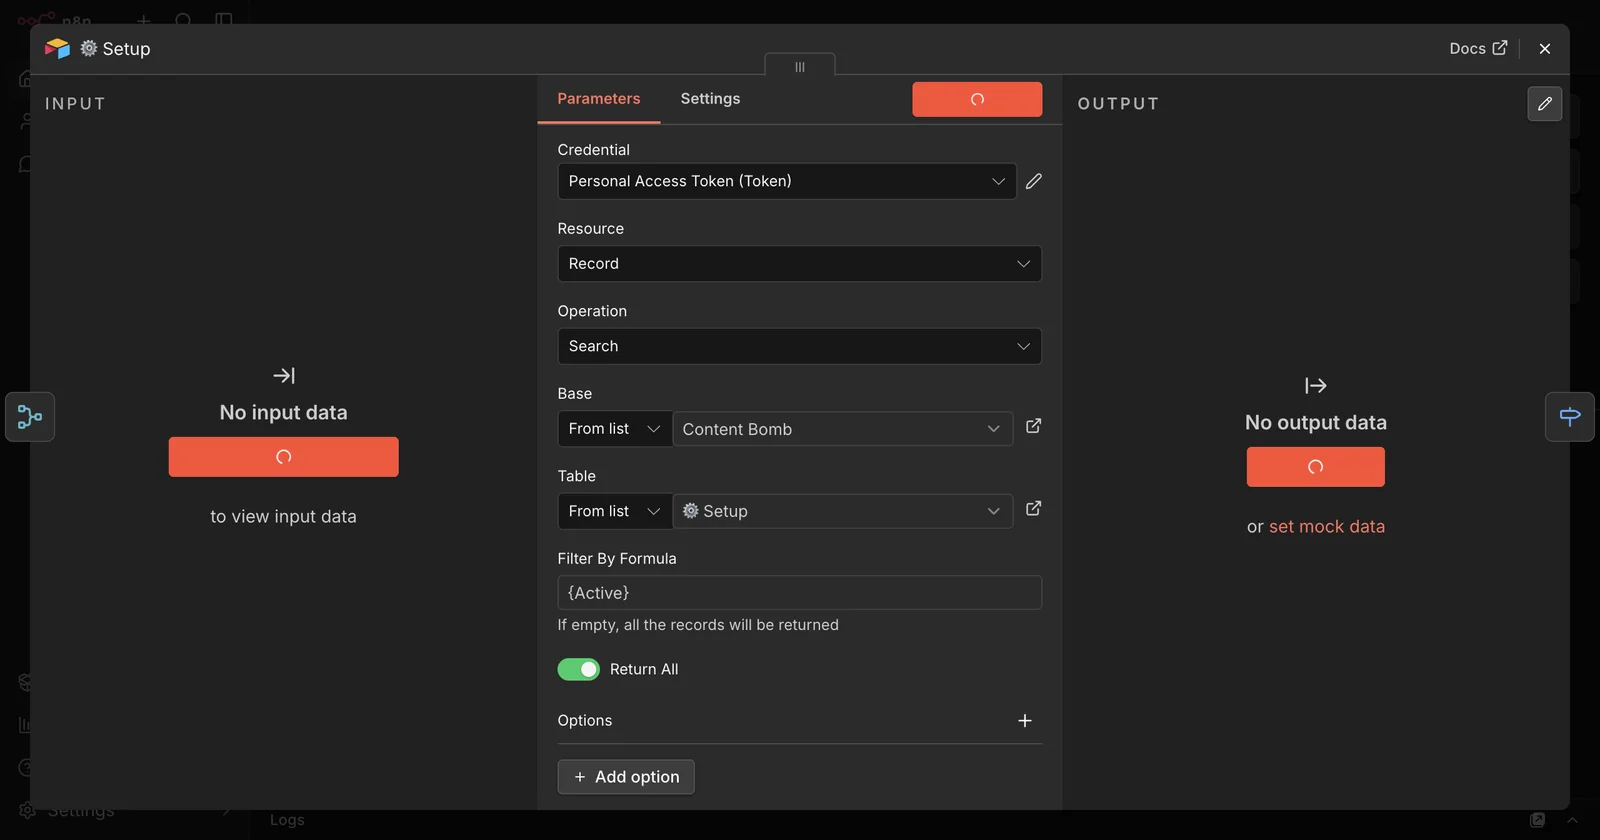
Task: Click the drag handle above the parameters panel
Action: pyautogui.click(x=800, y=66)
